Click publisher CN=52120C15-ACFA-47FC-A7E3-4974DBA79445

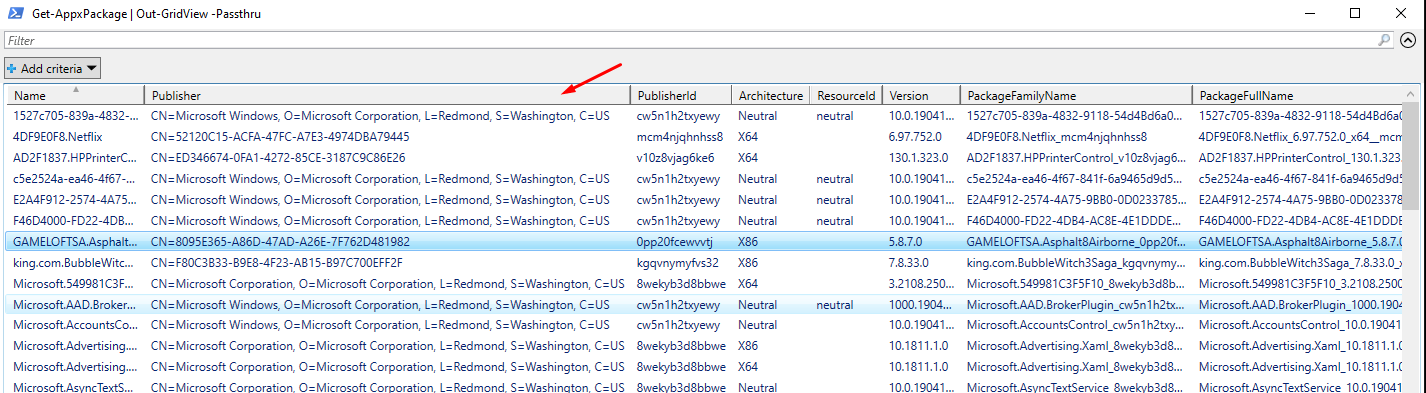pyautogui.click(x=280, y=137)
